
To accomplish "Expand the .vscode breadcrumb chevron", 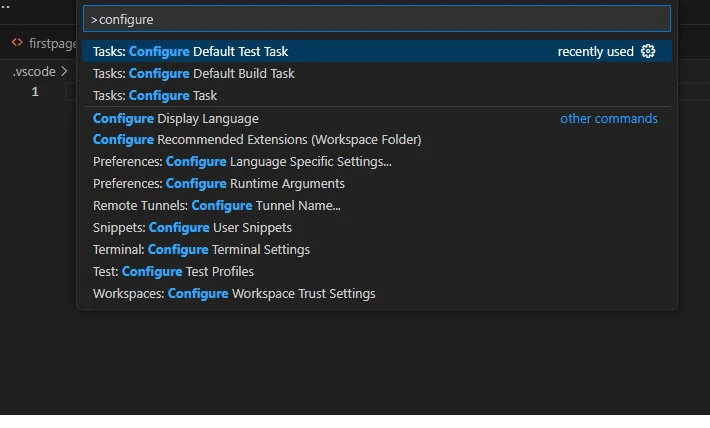I will [x=64, y=72].
